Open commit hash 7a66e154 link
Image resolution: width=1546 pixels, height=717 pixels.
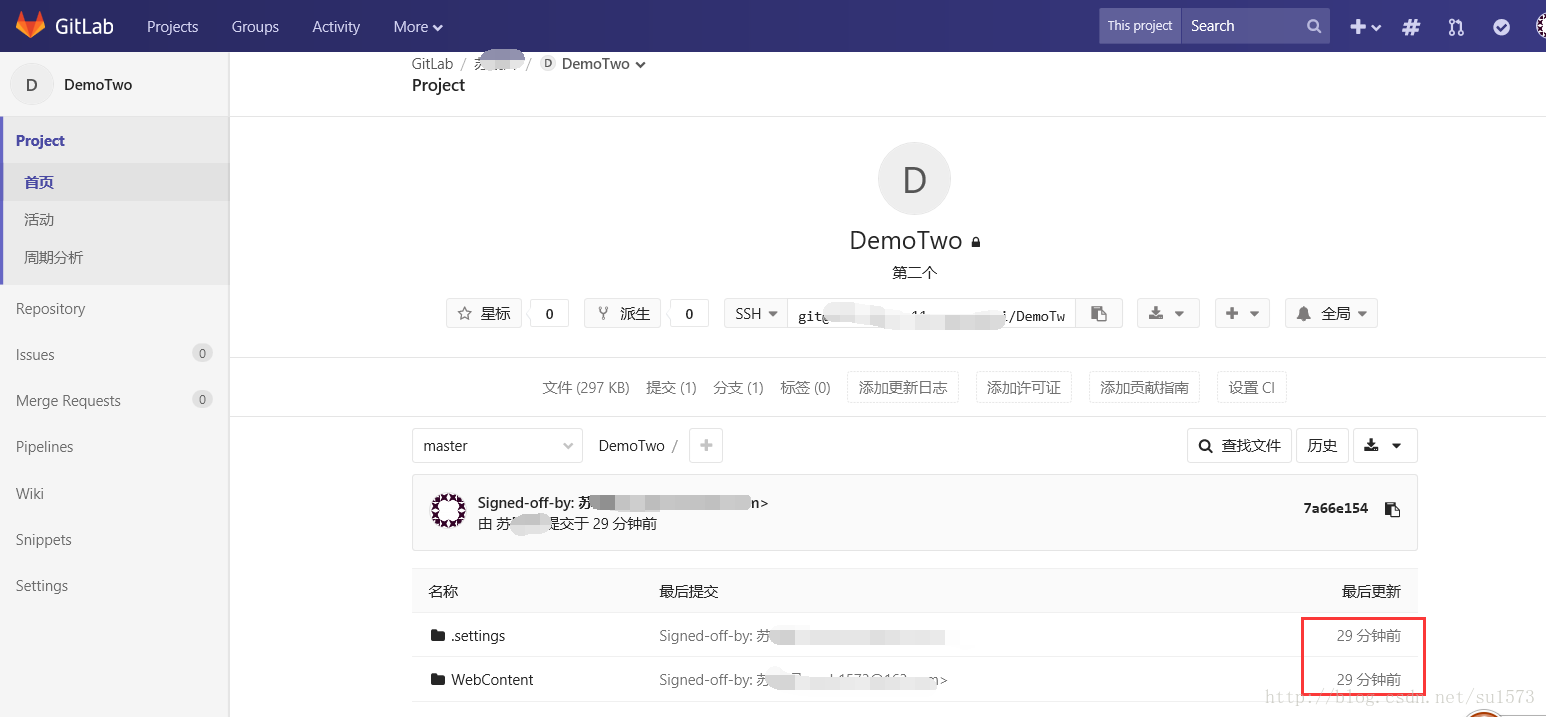pos(1335,508)
